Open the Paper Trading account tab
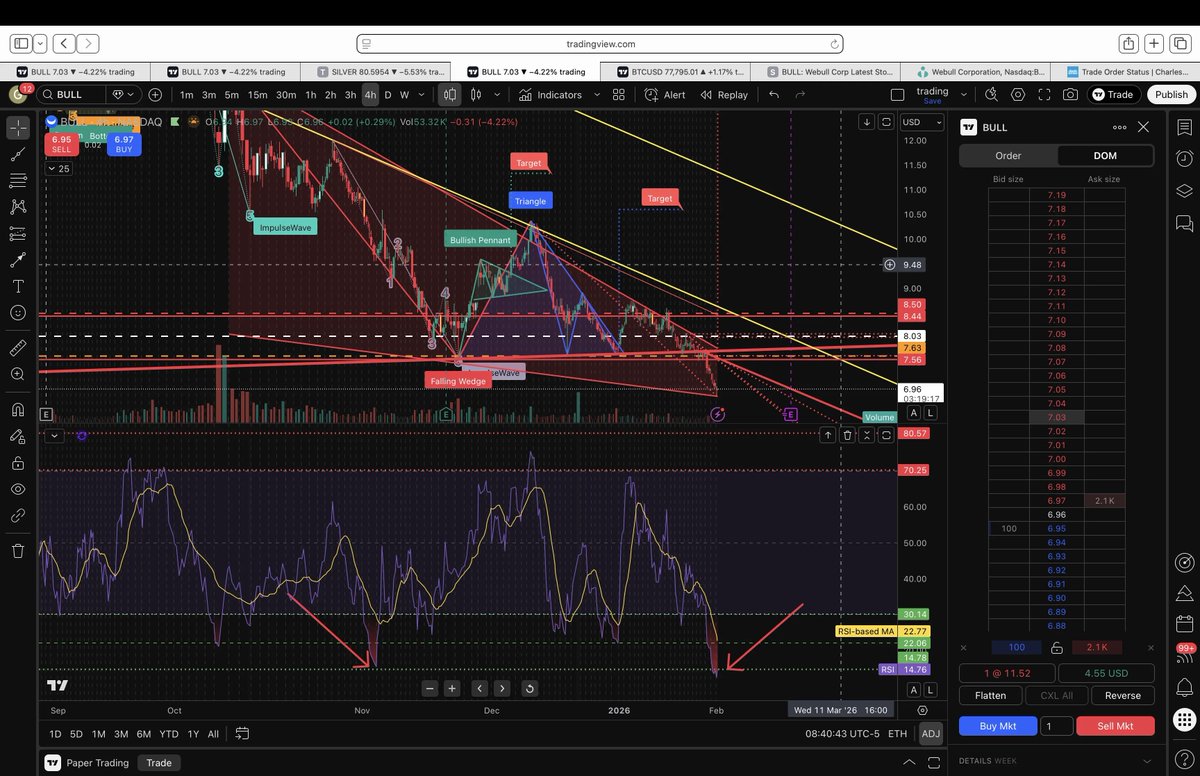Screen dimensions: 1200x776 point(88,763)
